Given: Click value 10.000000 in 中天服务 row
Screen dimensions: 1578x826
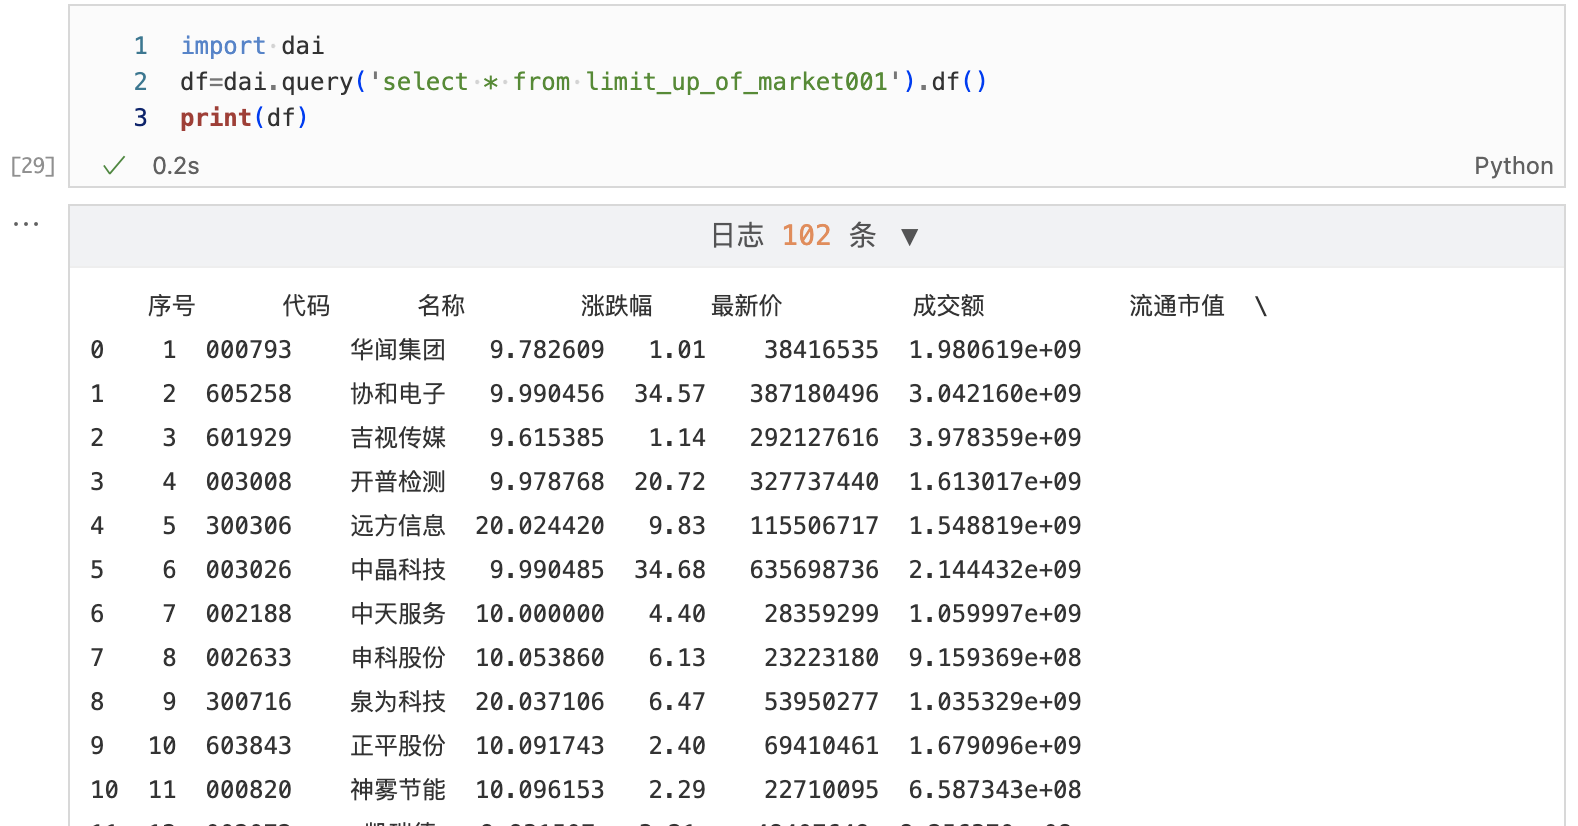Looking at the screenshot, I should point(540,614).
